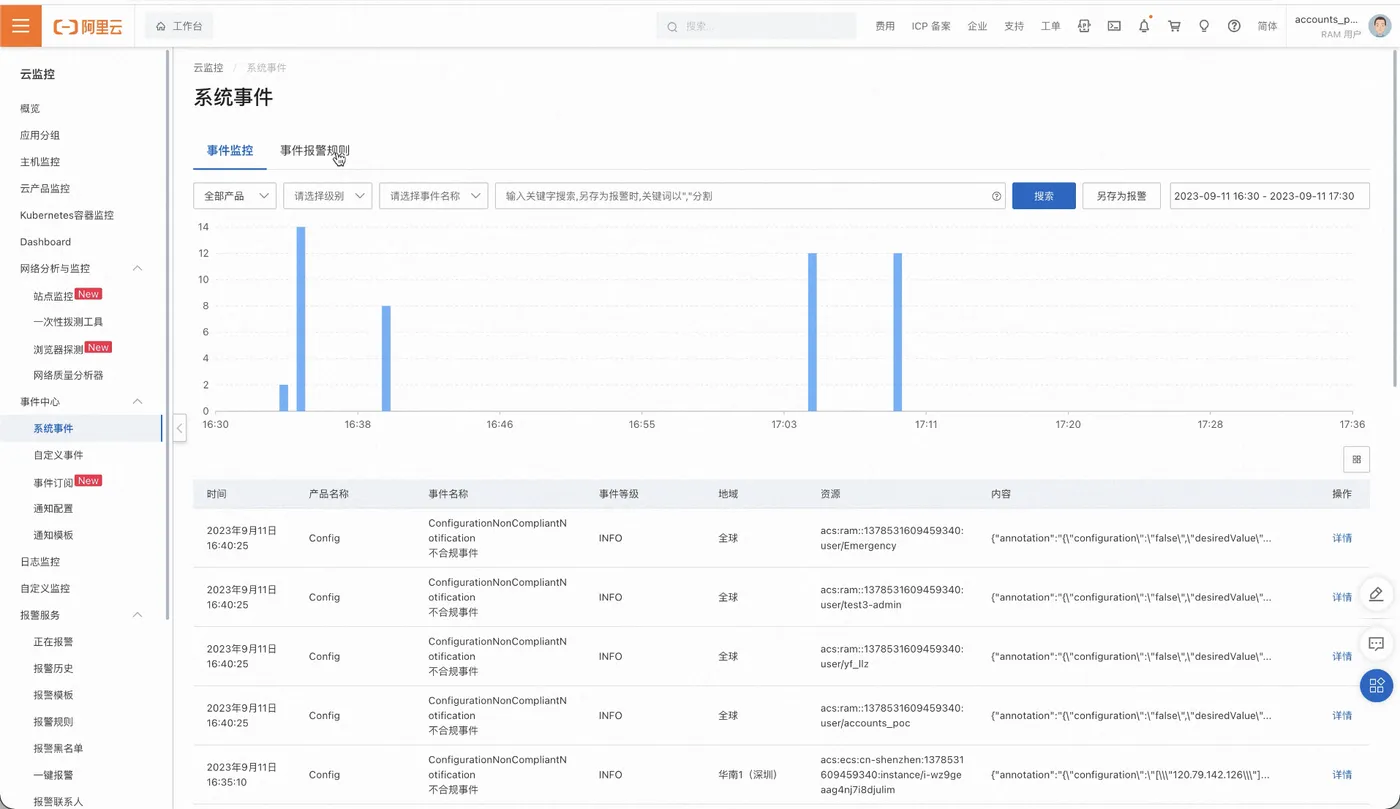Click the keyword field help icon

pos(996,196)
